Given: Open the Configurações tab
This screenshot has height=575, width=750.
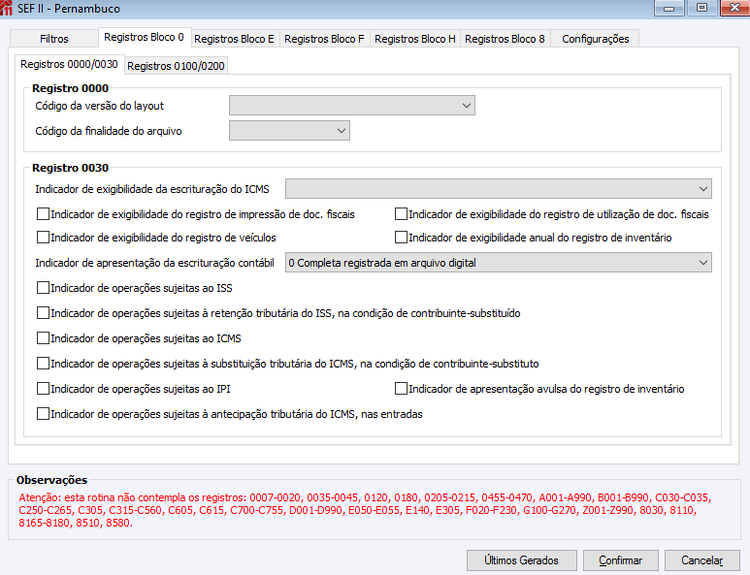Looking at the screenshot, I should pos(595,39).
